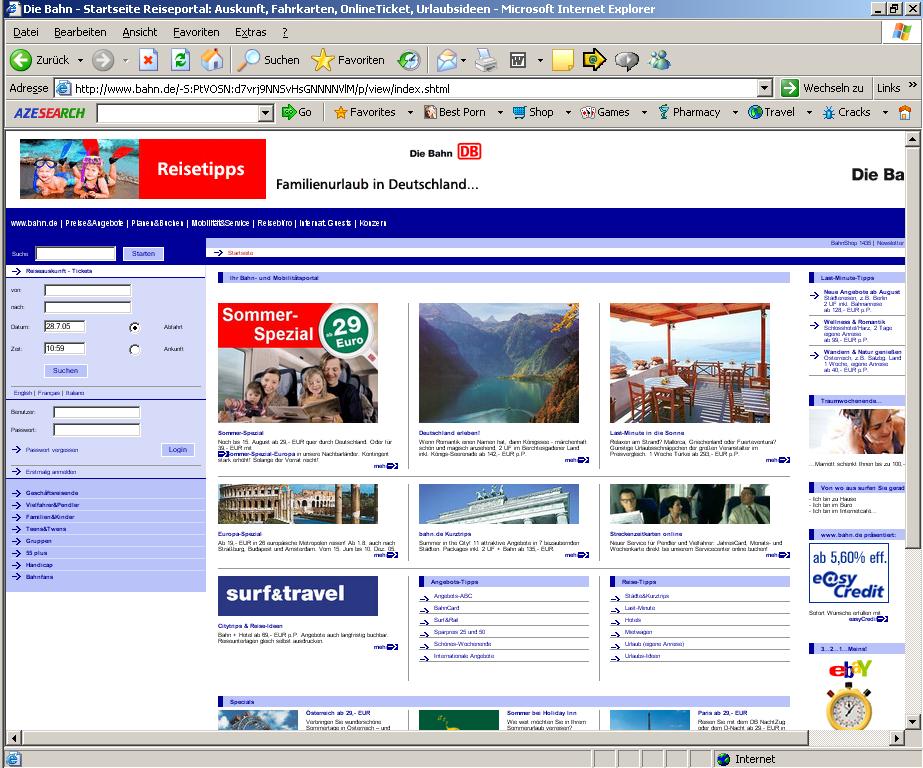The width and height of the screenshot is (923, 768).
Task: Print the page with printer icon
Action: (x=486, y=60)
